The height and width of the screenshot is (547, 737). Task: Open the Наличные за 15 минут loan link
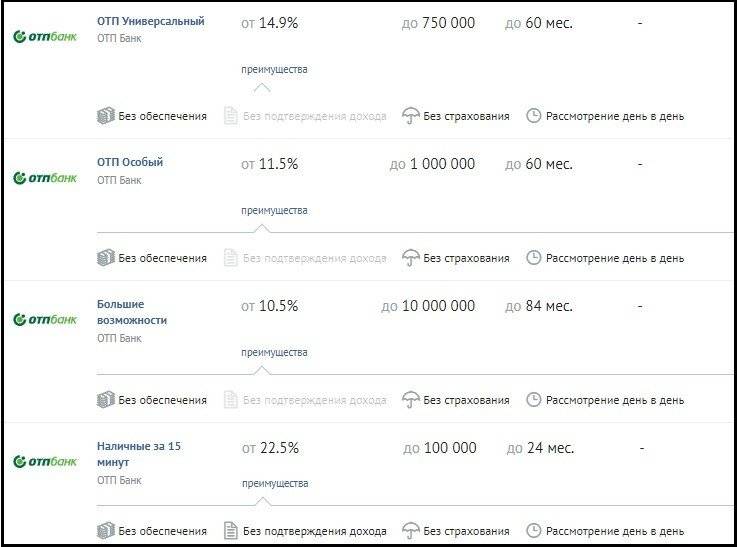coord(139,454)
